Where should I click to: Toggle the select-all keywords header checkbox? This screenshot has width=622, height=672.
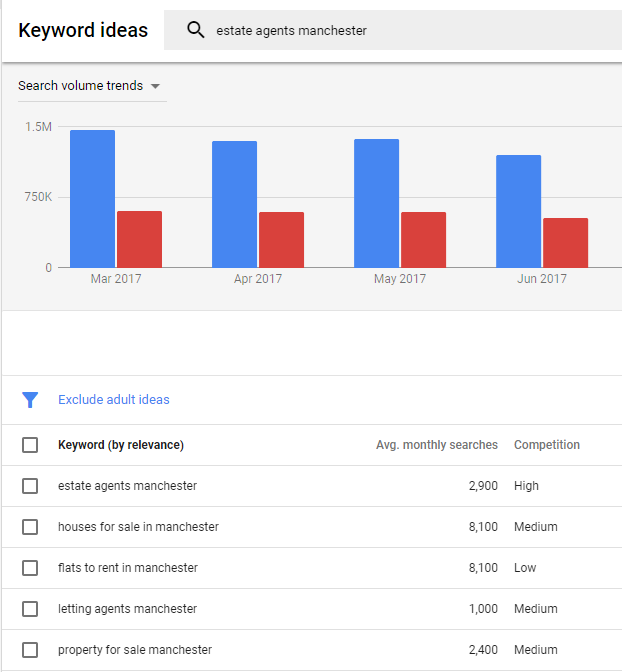tap(30, 445)
